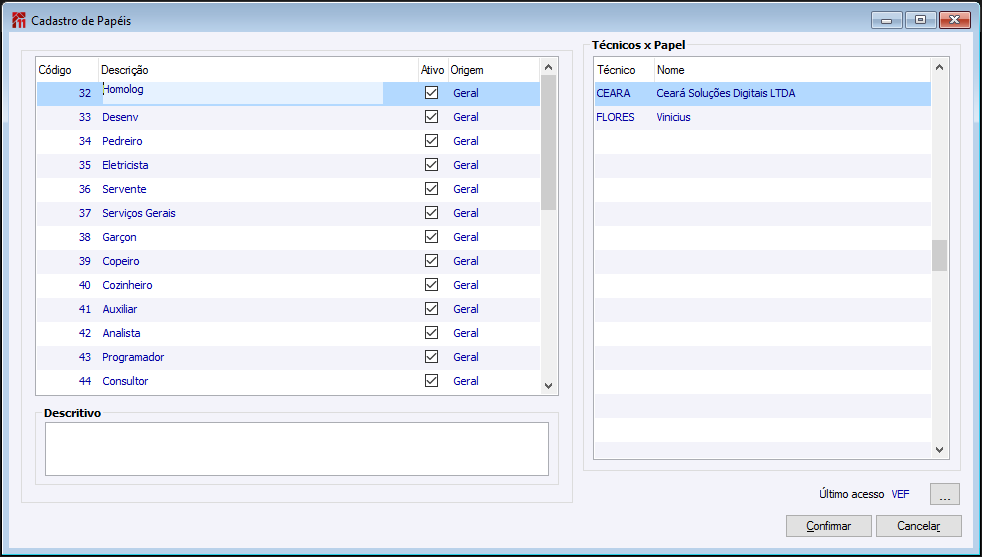
Task: Select the Cozinheiro row
Action: pos(288,285)
